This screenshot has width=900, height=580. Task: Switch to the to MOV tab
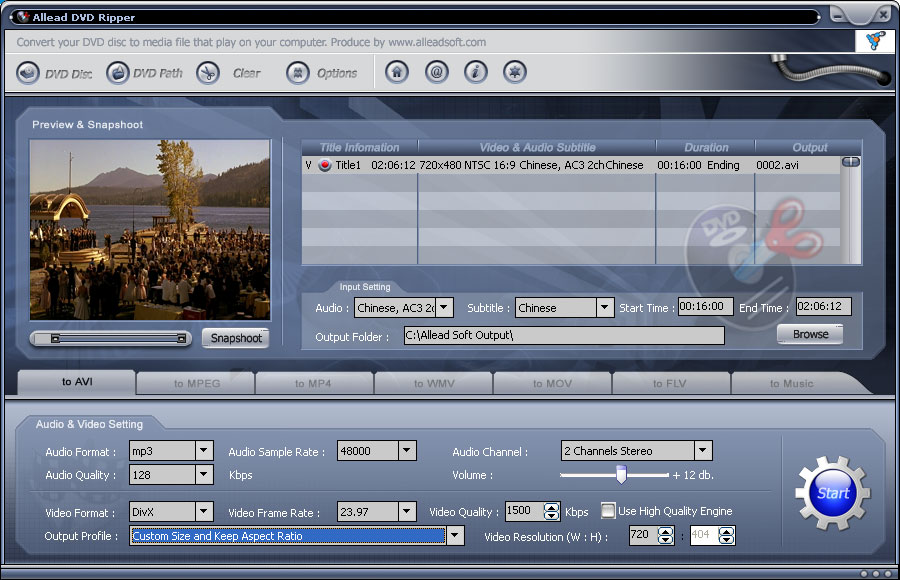[552, 383]
